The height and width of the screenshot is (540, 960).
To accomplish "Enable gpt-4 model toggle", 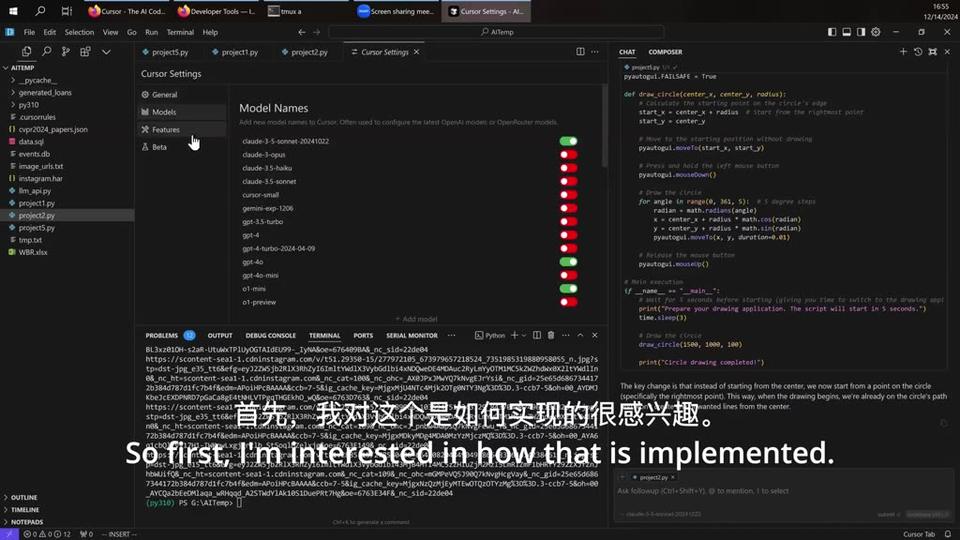I will click(x=568, y=235).
